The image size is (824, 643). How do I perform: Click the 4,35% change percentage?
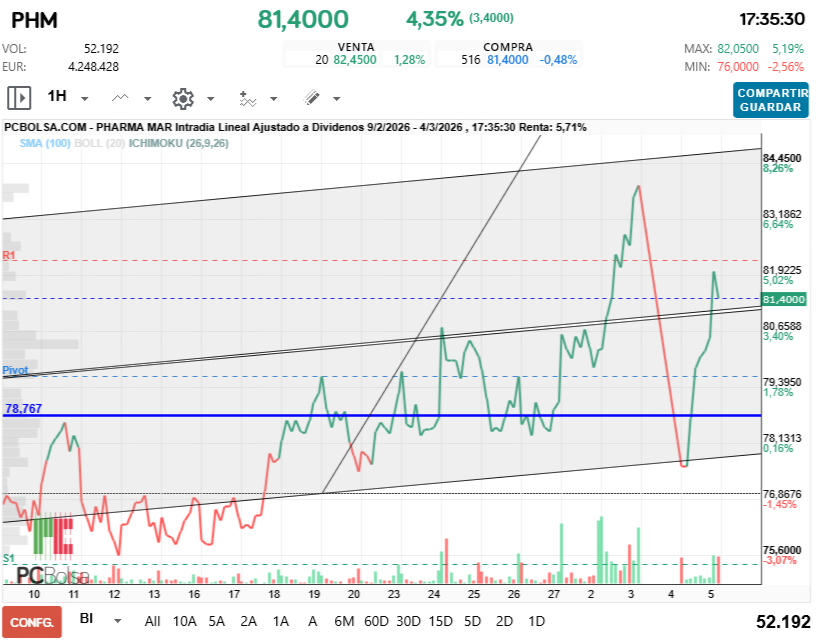pyautogui.click(x=435, y=19)
